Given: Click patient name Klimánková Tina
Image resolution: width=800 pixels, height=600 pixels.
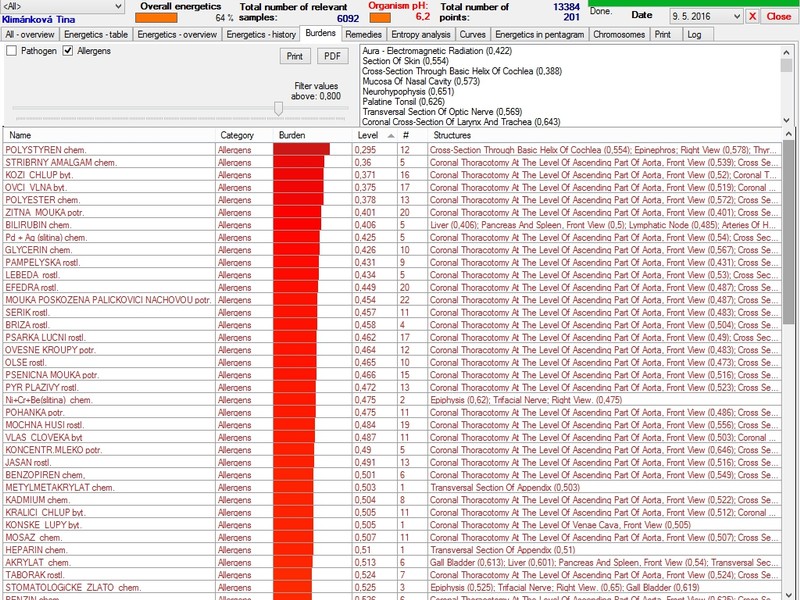Looking at the screenshot, I should [38, 19].
